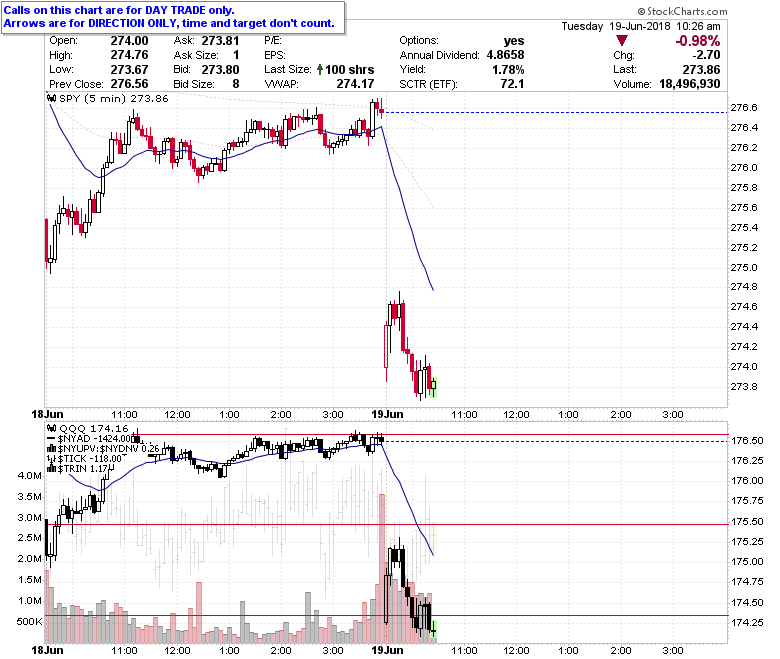
Task: Click the line icon before $NYAD legend
Action: pos(51,438)
